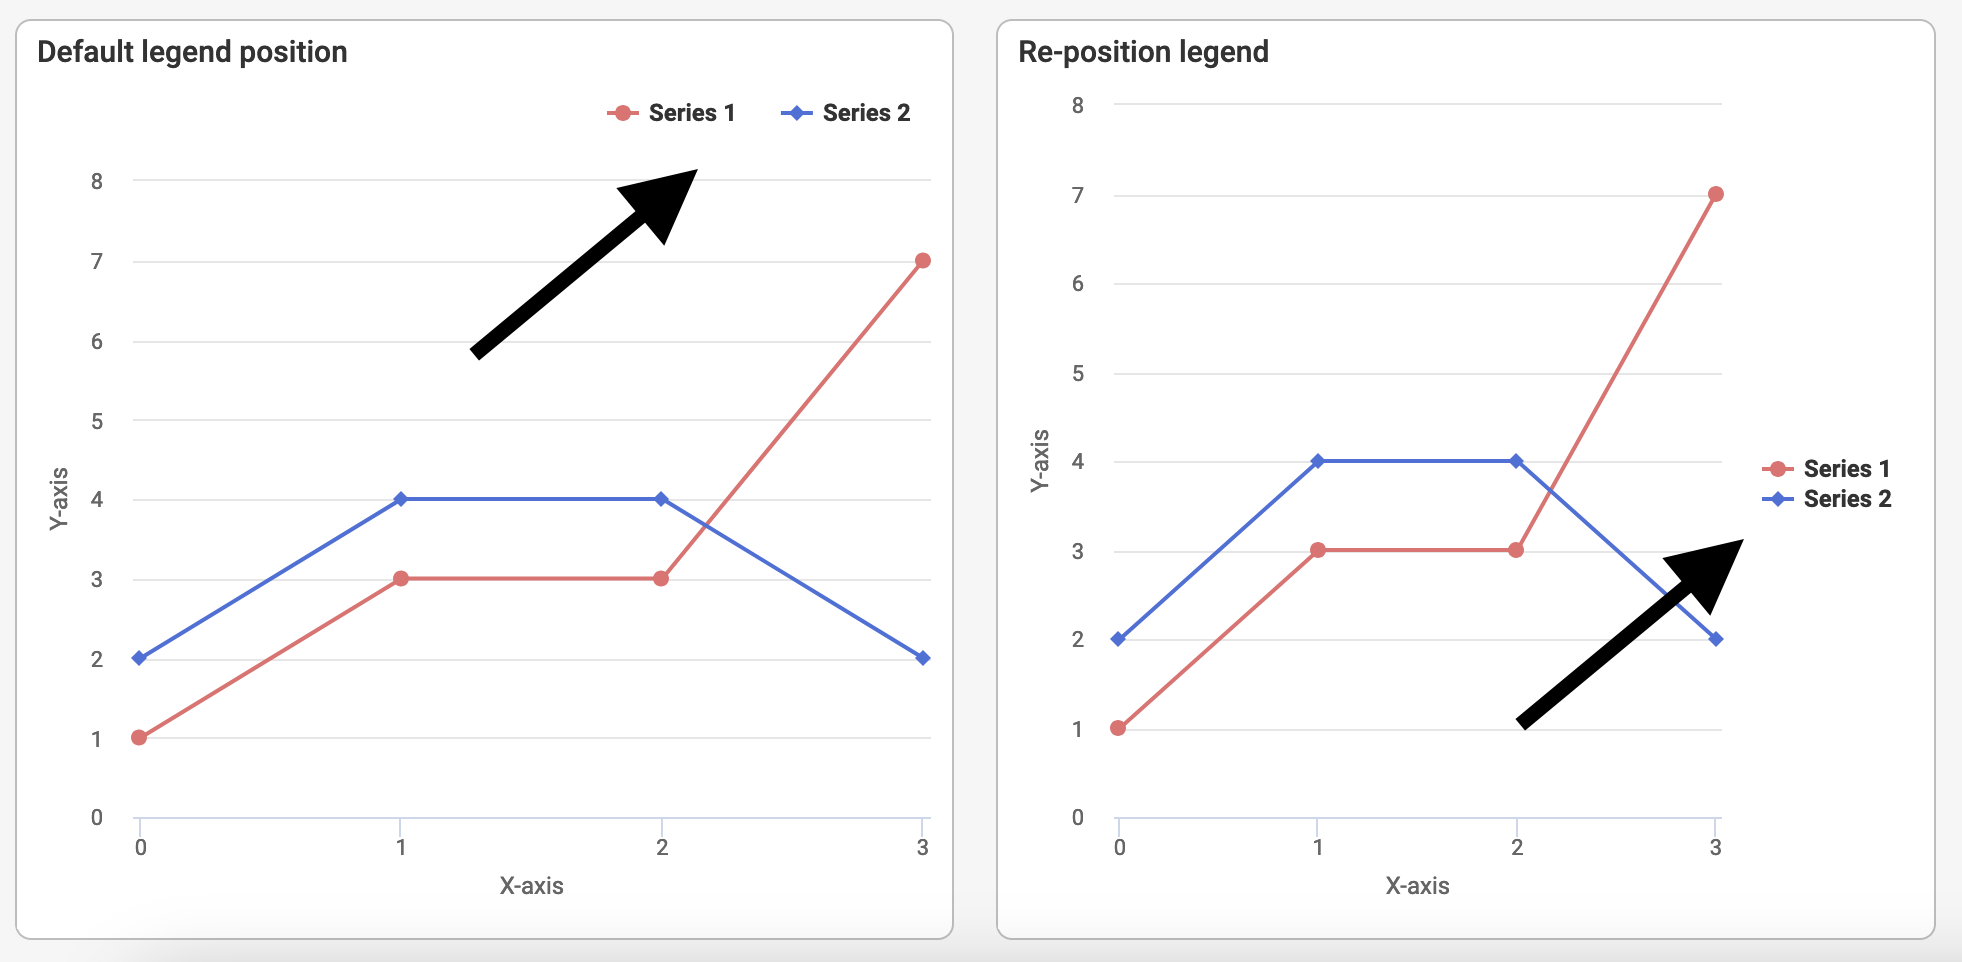Toggle Series 2 label in the right-side legend

(1847, 499)
